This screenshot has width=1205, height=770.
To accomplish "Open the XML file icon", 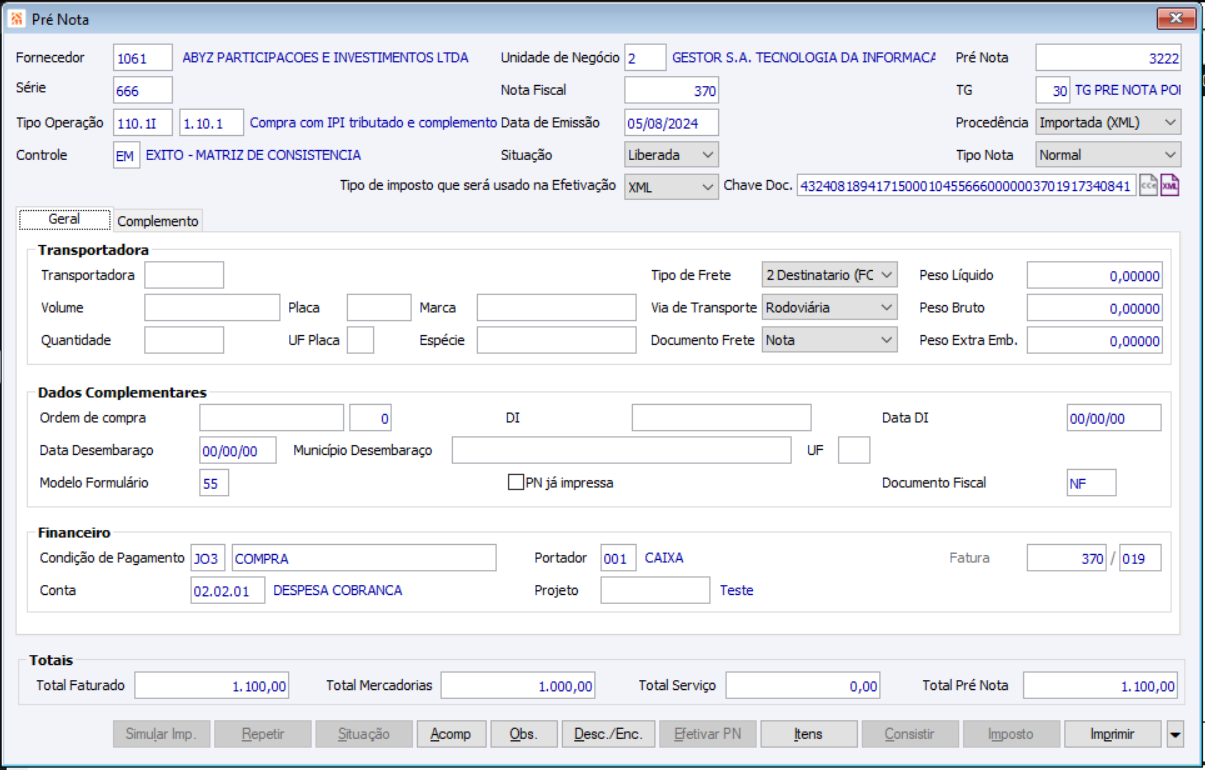I will click(1170, 186).
